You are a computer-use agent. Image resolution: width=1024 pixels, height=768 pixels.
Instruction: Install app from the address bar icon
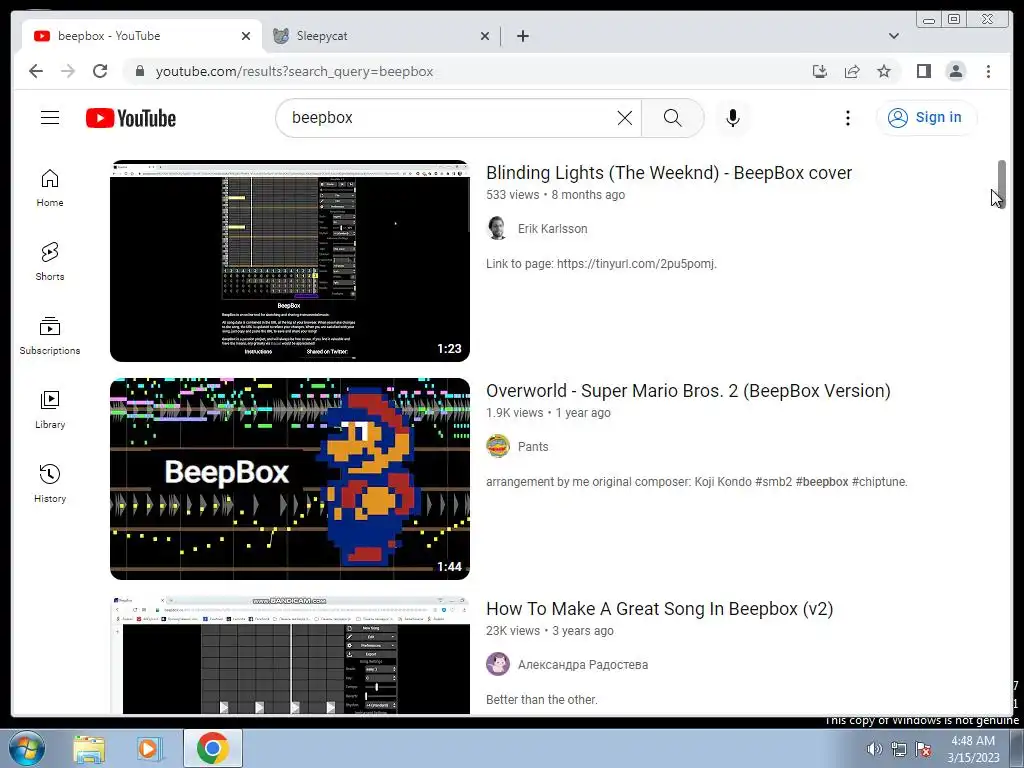[x=820, y=71]
